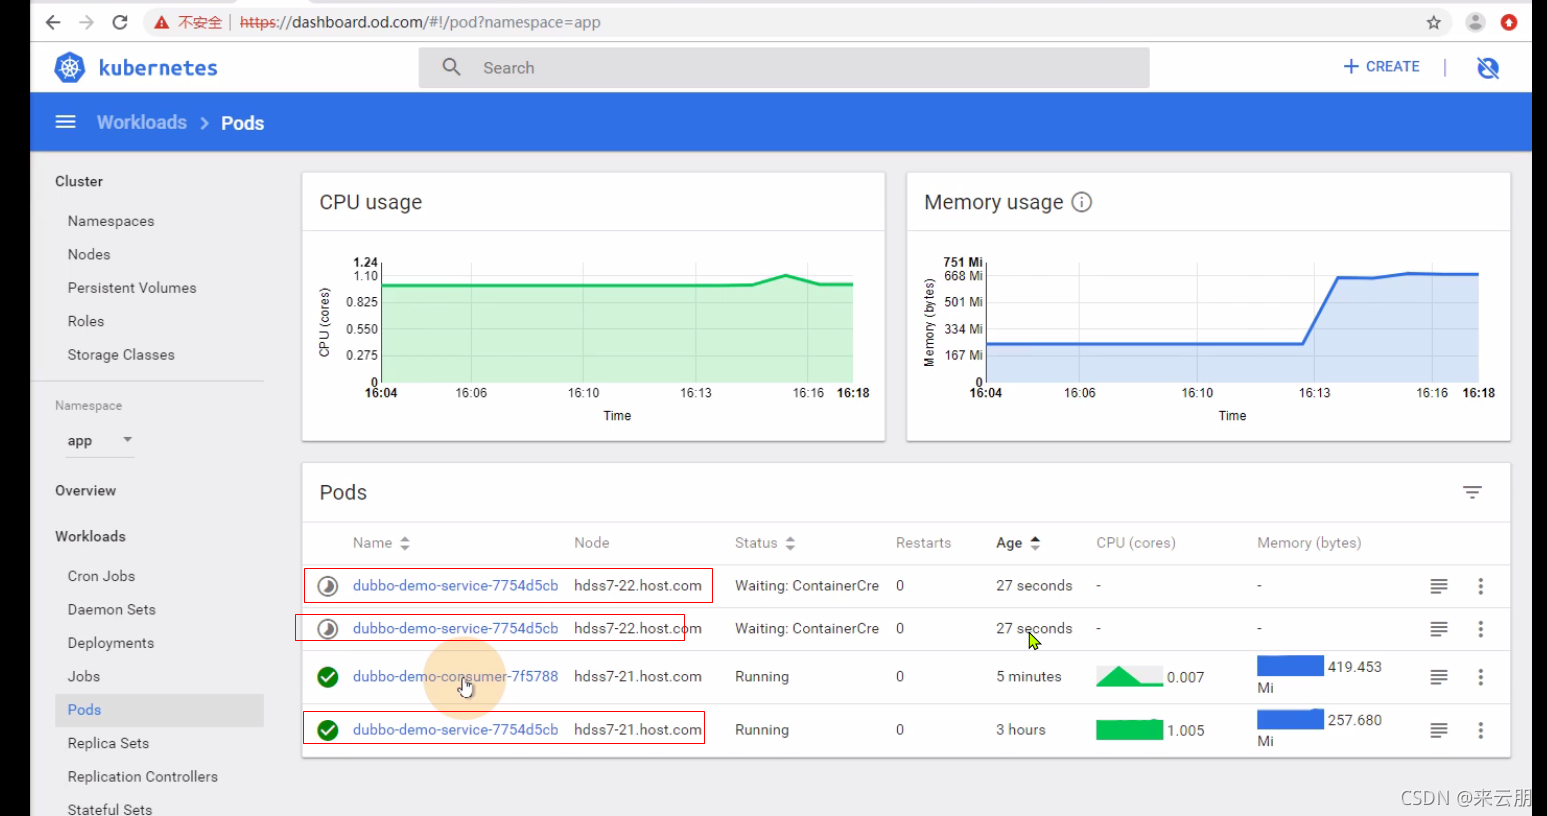Click the browser back arrow
Image resolution: width=1547 pixels, height=816 pixels.
53,22
